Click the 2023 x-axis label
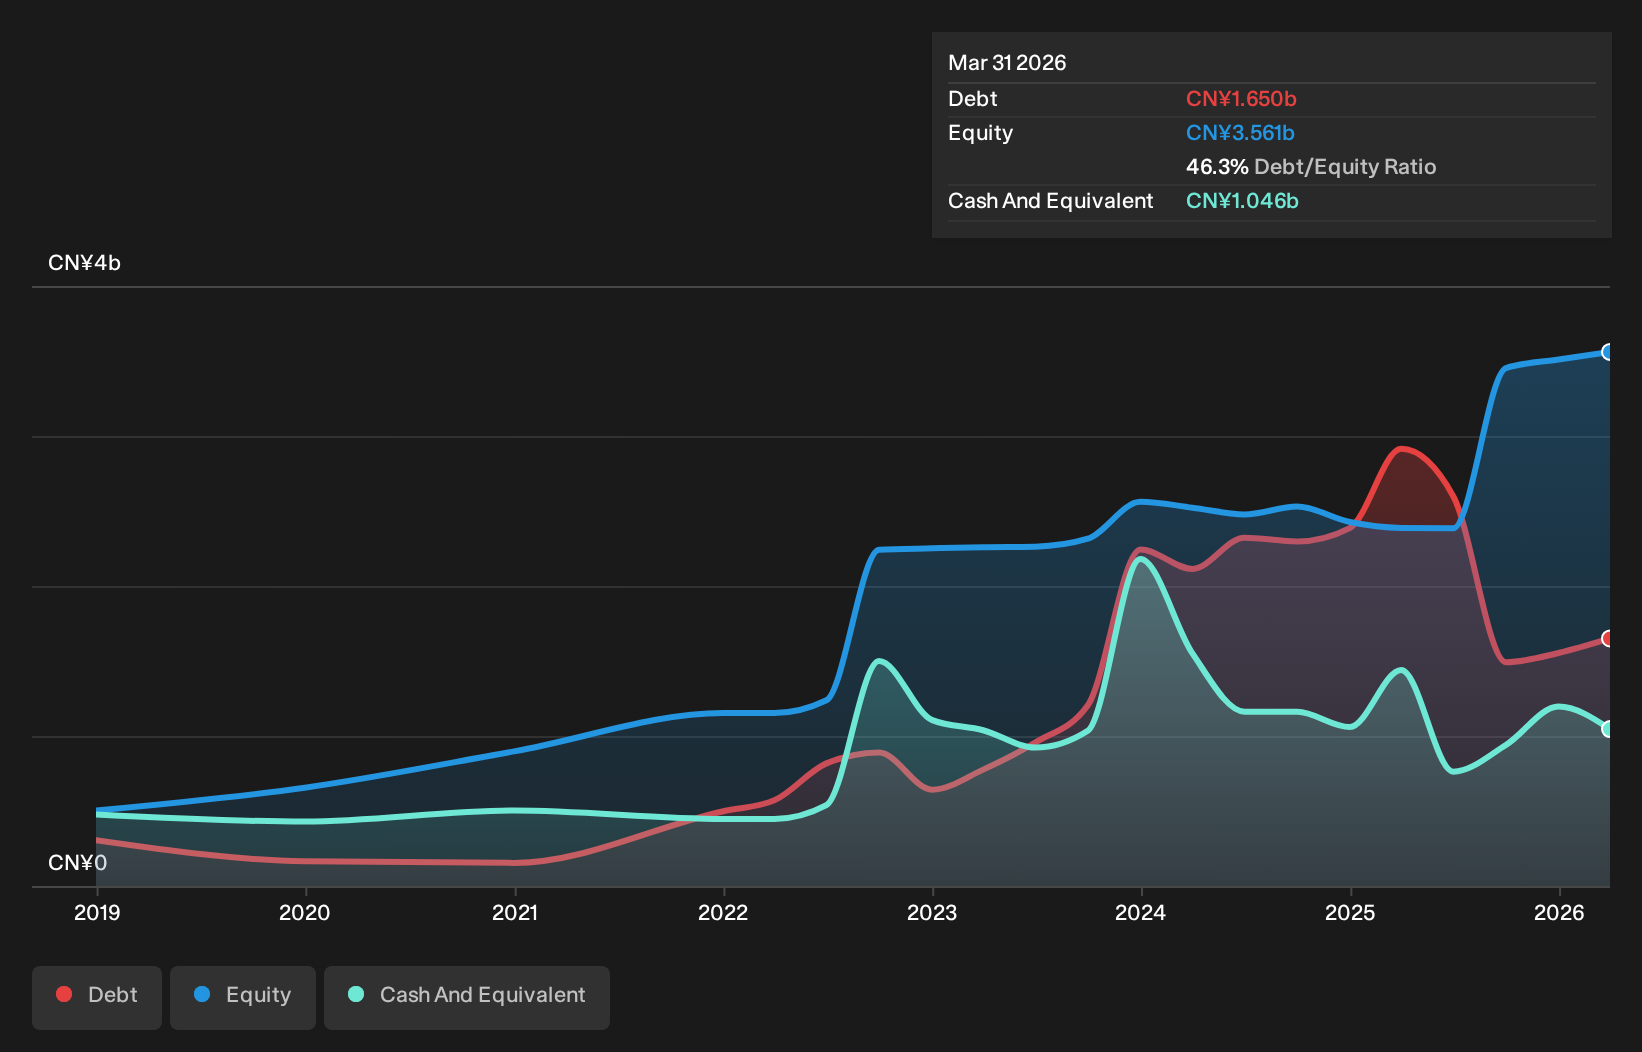Image resolution: width=1642 pixels, height=1052 pixels. (x=932, y=912)
